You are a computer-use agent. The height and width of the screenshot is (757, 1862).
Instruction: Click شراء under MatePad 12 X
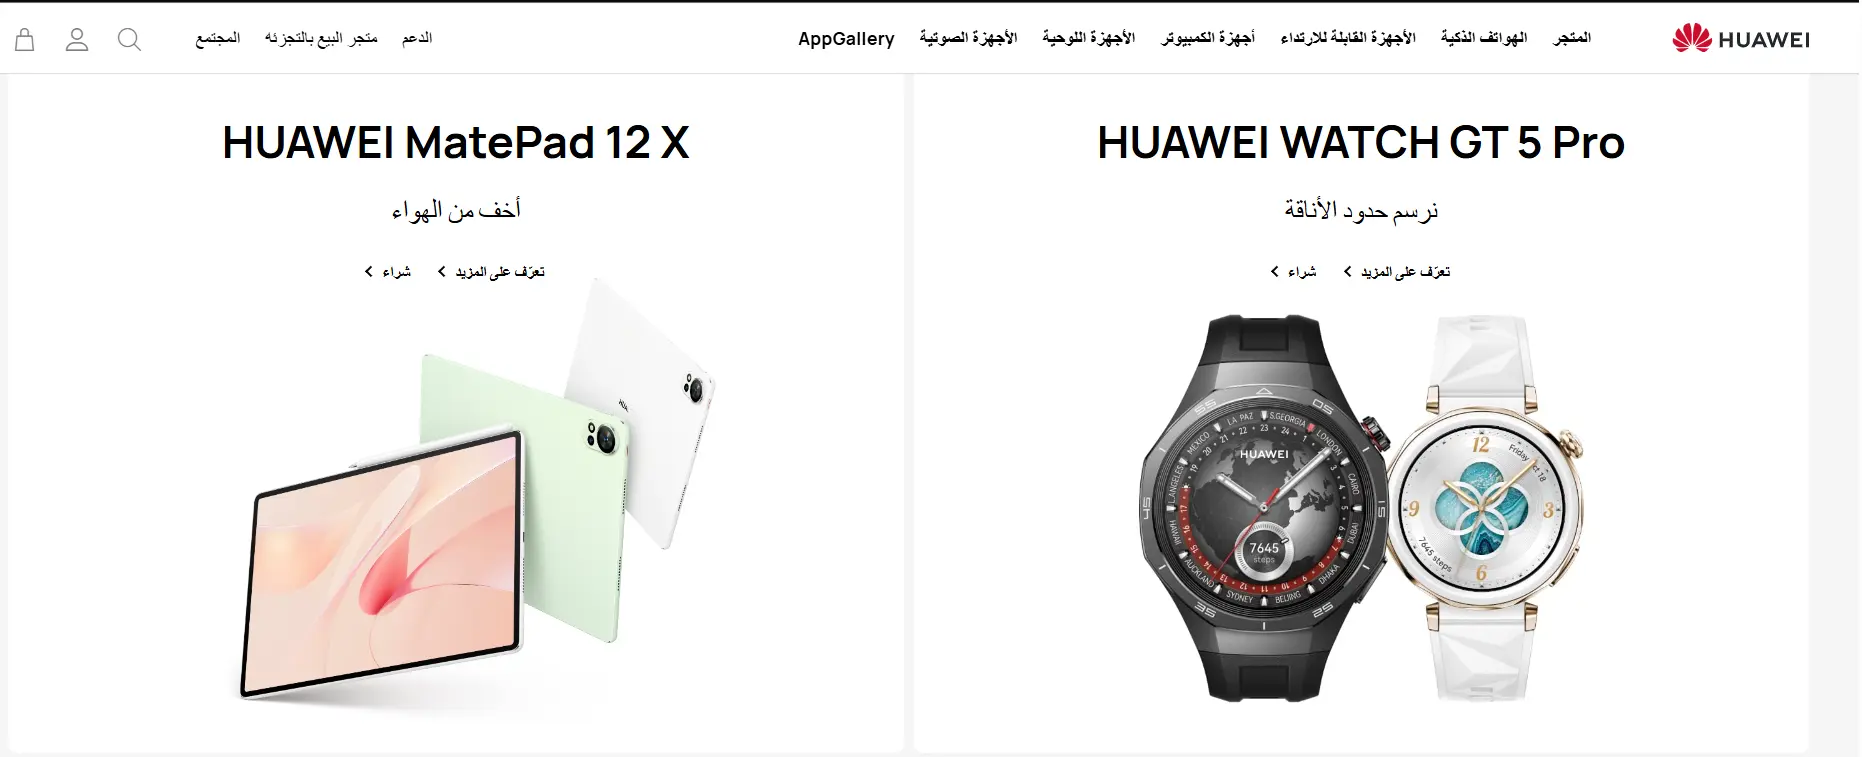[388, 272]
